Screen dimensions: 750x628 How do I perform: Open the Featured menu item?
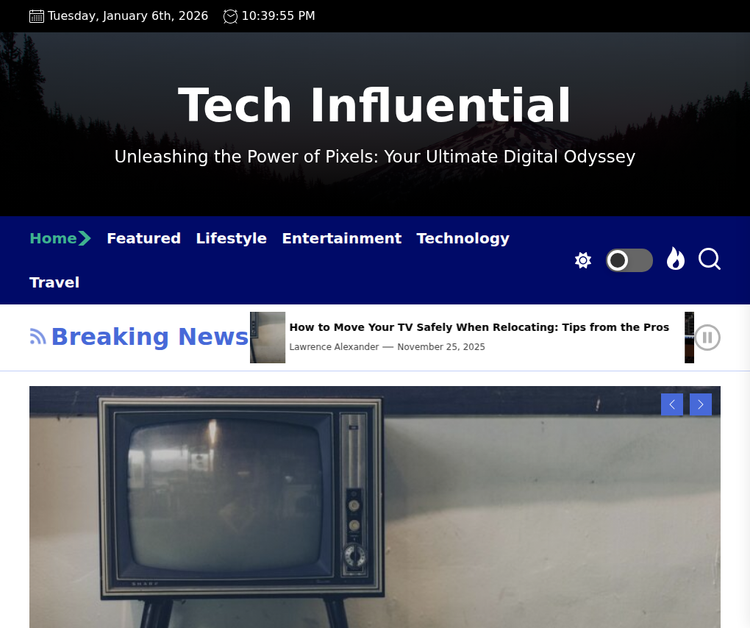(143, 238)
